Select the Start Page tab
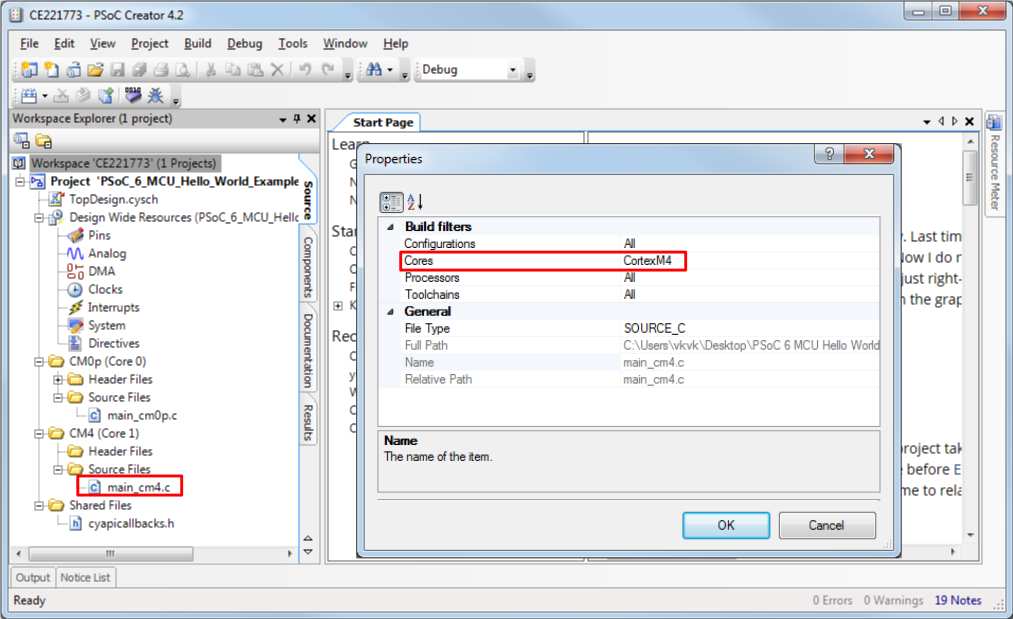The image size is (1013, 619). pyautogui.click(x=382, y=122)
